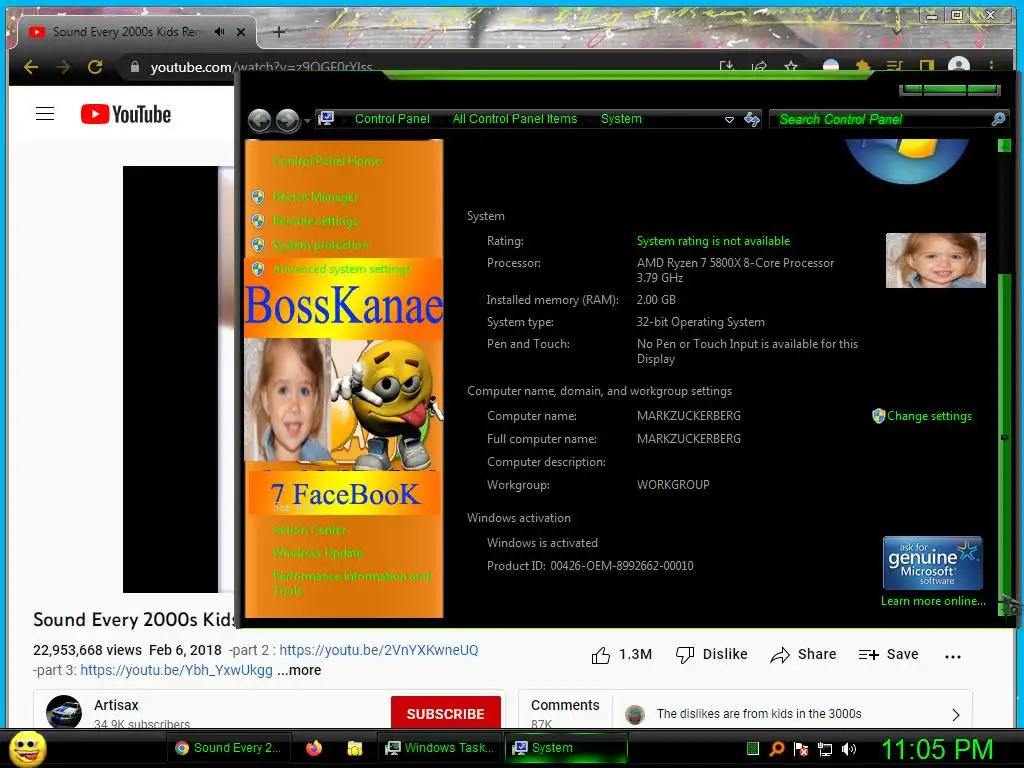The image size is (1024, 768).
Task: Click System protection shield icon
Action: pyautogui.click(x=258, y=245)
